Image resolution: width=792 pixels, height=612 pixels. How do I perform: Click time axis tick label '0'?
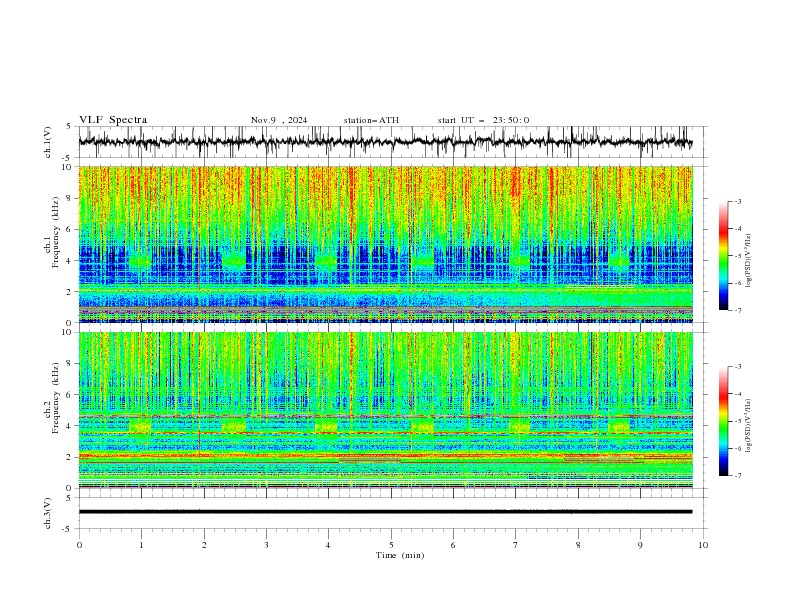79,545
